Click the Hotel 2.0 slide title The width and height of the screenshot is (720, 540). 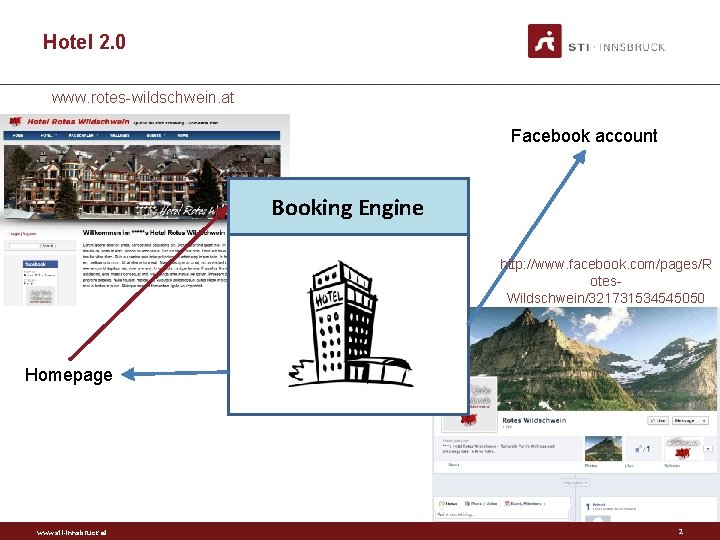84,42
